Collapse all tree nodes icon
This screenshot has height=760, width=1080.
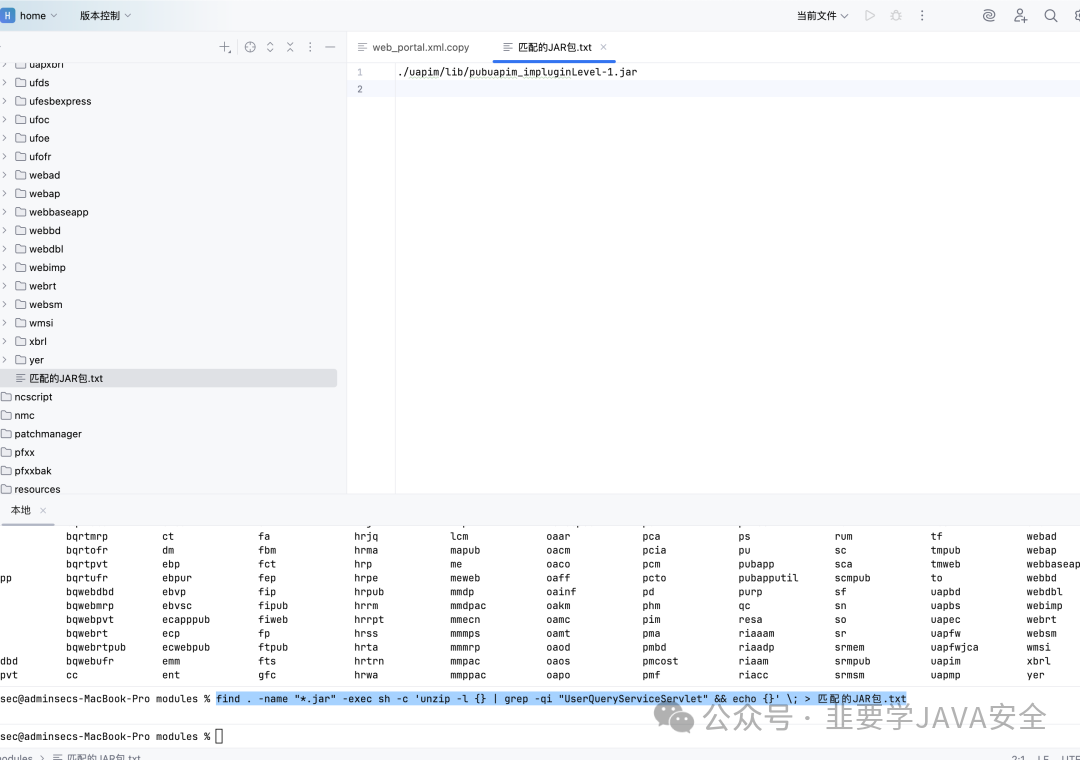click(x=290, y=47)
